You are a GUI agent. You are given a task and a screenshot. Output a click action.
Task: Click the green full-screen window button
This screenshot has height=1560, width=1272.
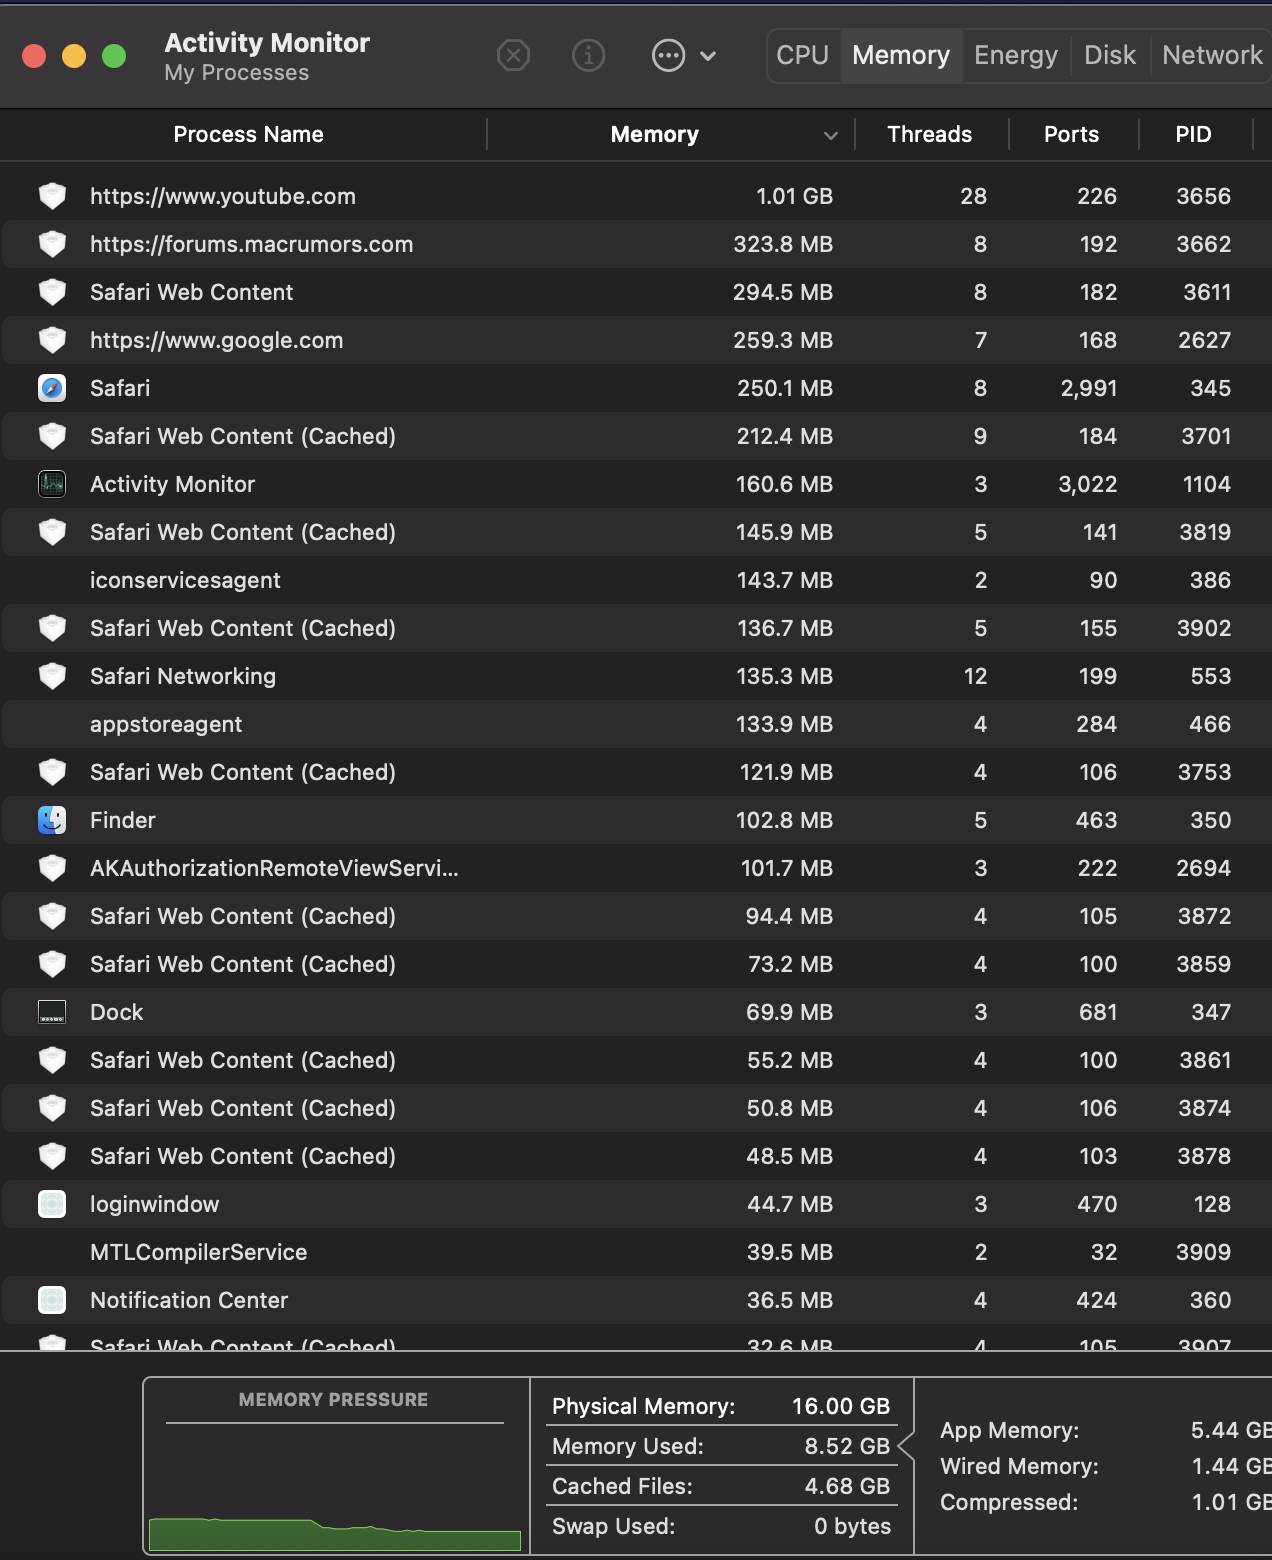click(114, 56)
